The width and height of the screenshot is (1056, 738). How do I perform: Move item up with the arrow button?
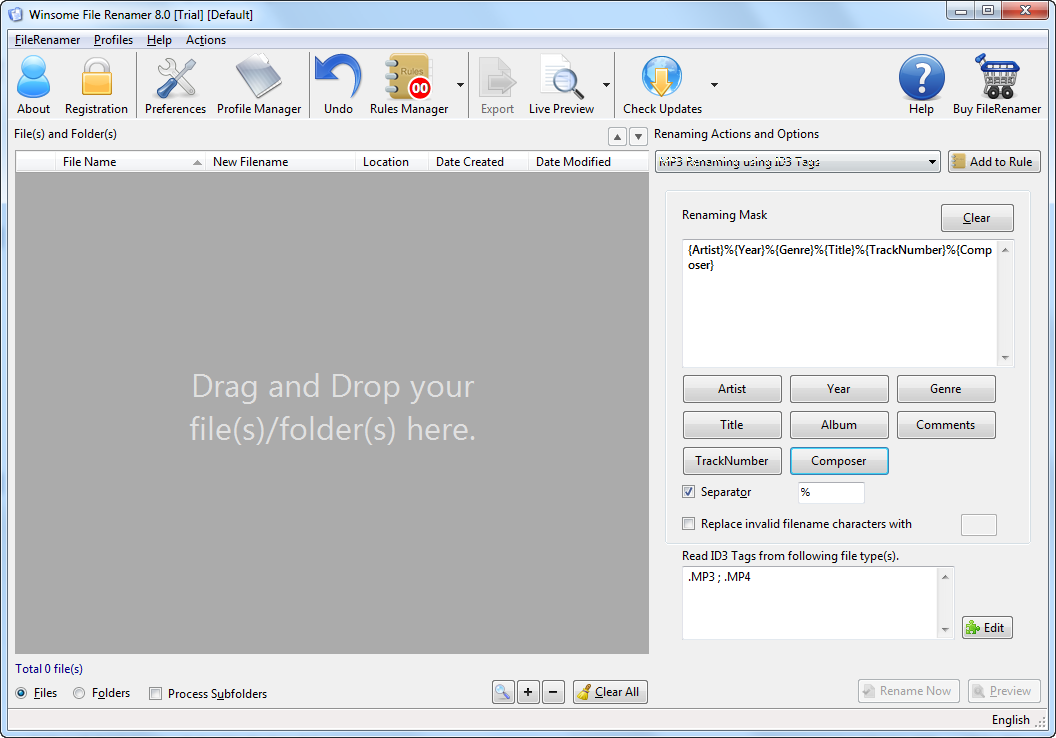click(617, 137)
